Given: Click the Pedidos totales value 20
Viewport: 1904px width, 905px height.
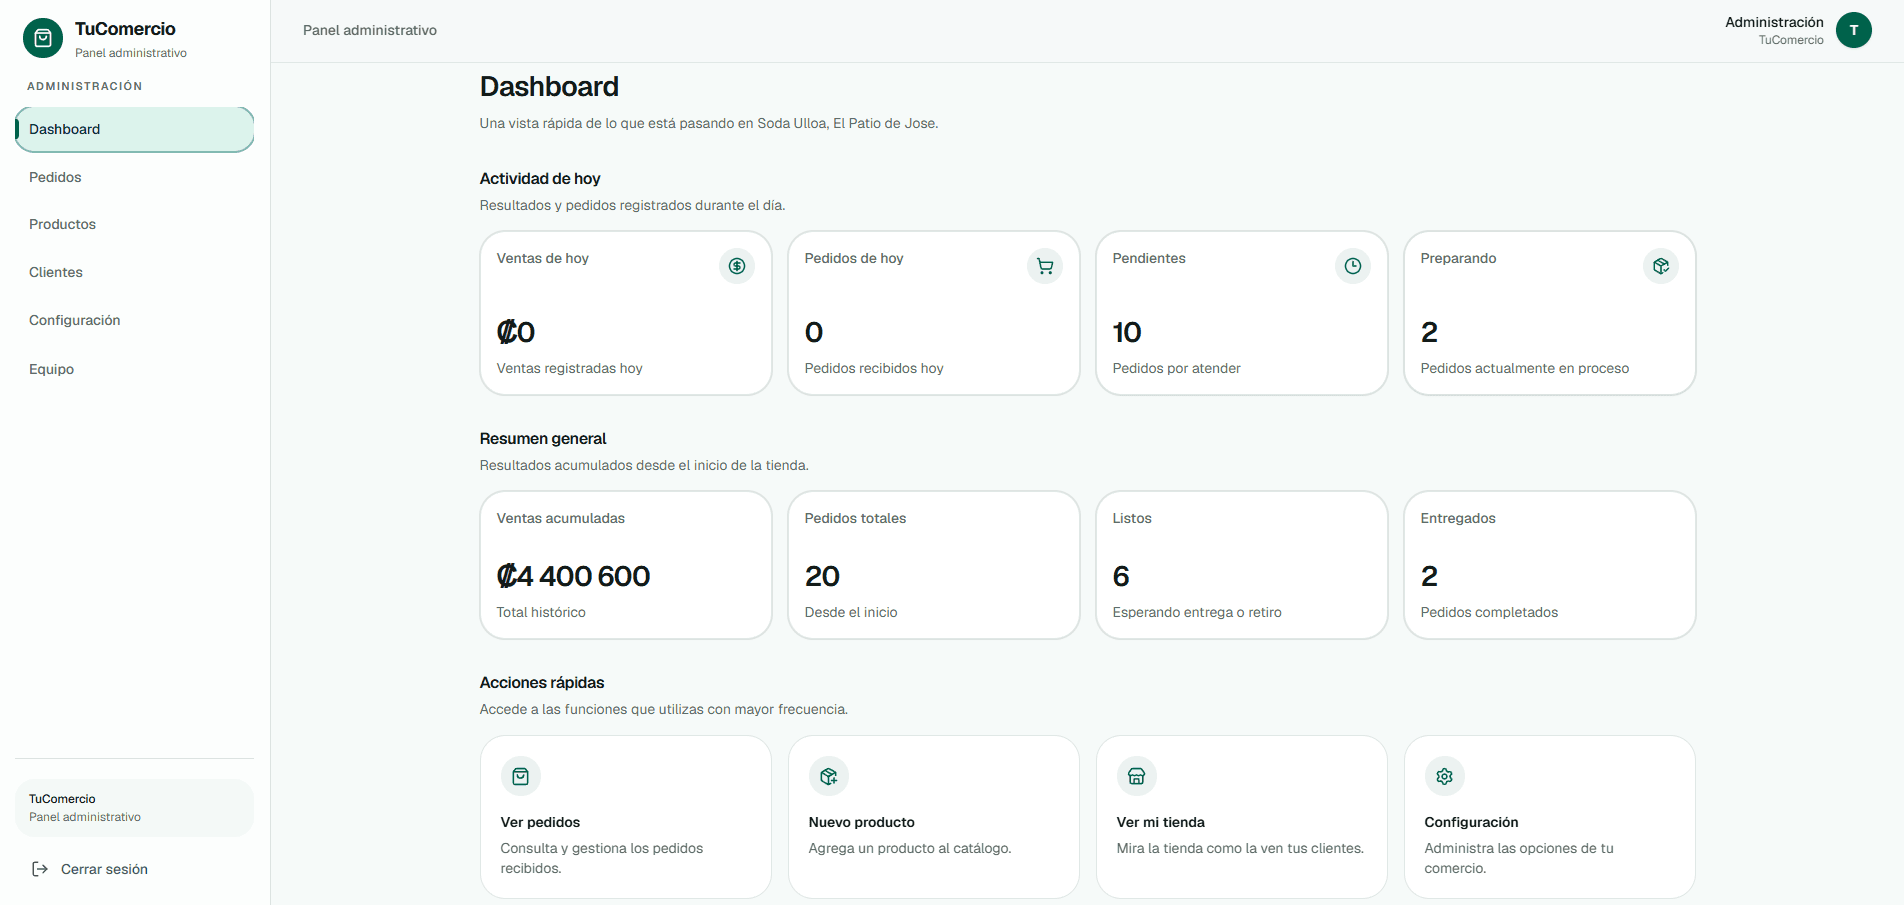Looking at the screenshot, I should tap(822, 576).
